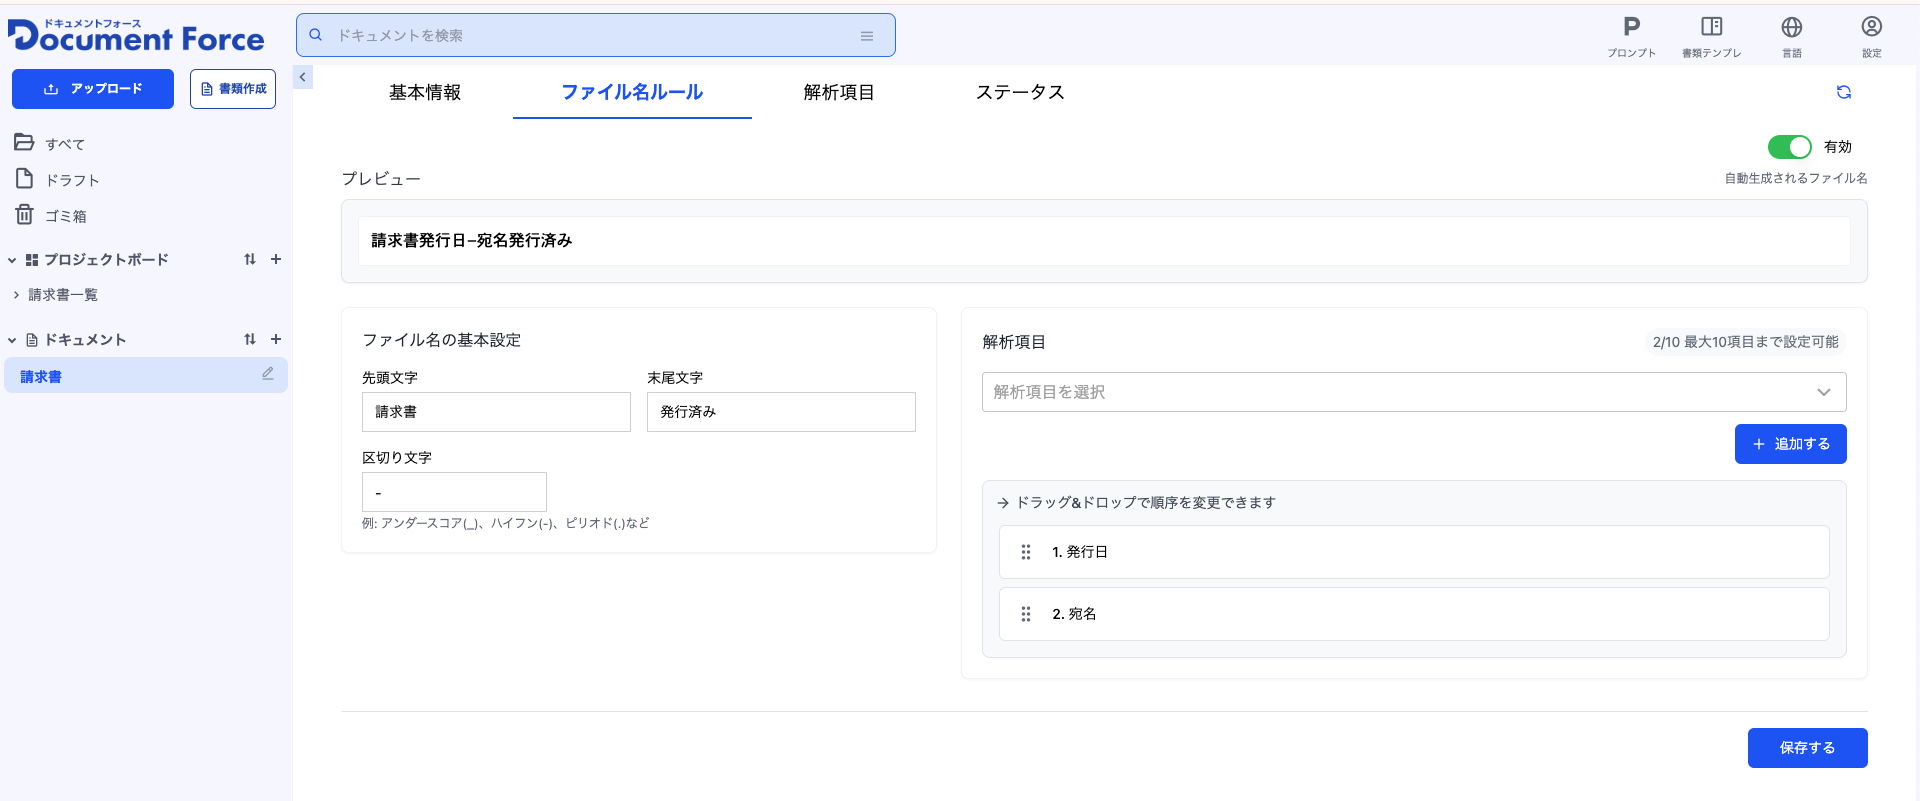Add a new プロジェクトボード item
Viewport: 1920px width, 801px height.
(x=276, y=259)
